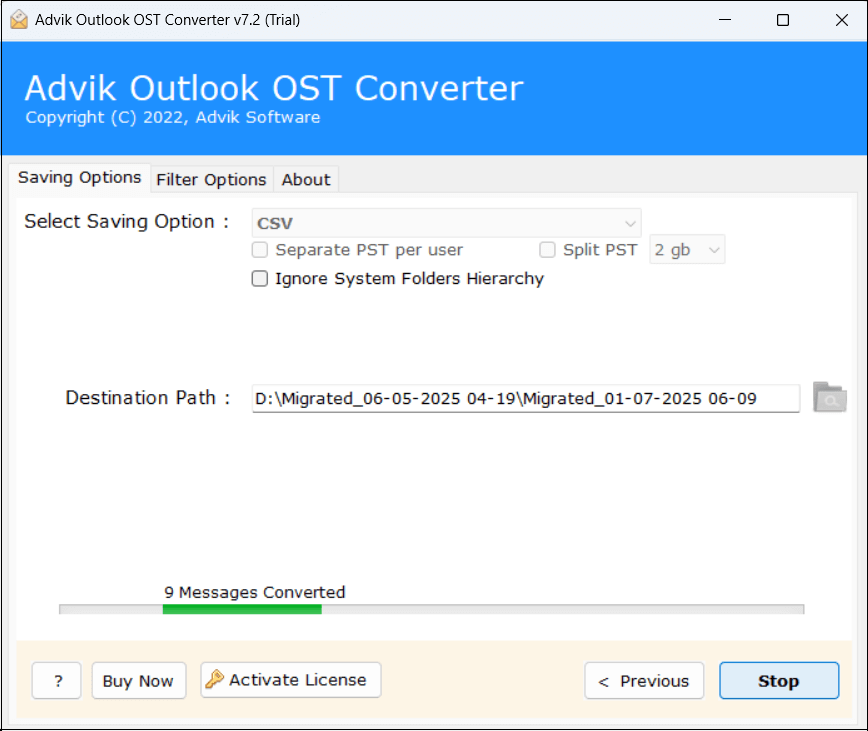
Task: Close the Advik converter window
Action: tap(841, 20)
